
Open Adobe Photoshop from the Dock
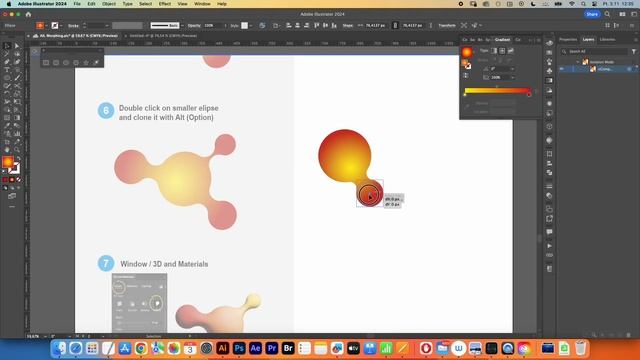point(239,348)
